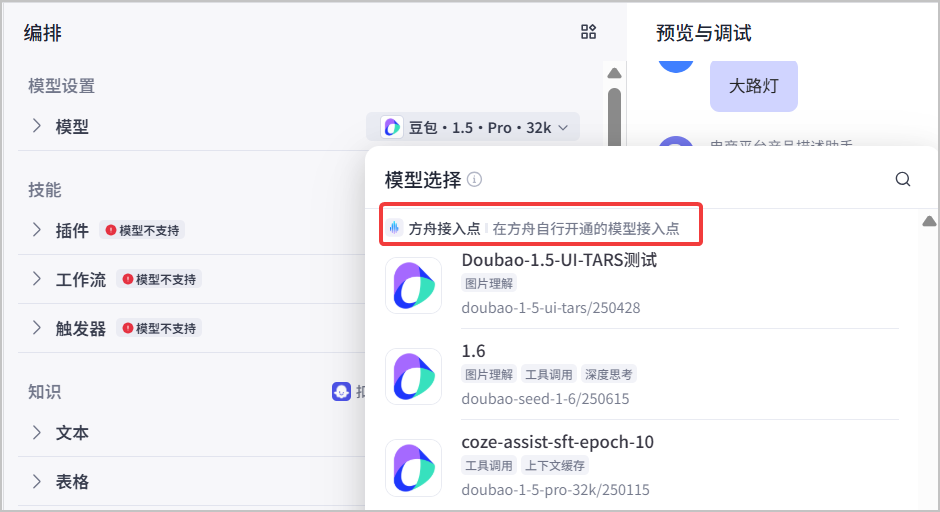Click 模型不支持 tag on 插件 row

(142, 230)
